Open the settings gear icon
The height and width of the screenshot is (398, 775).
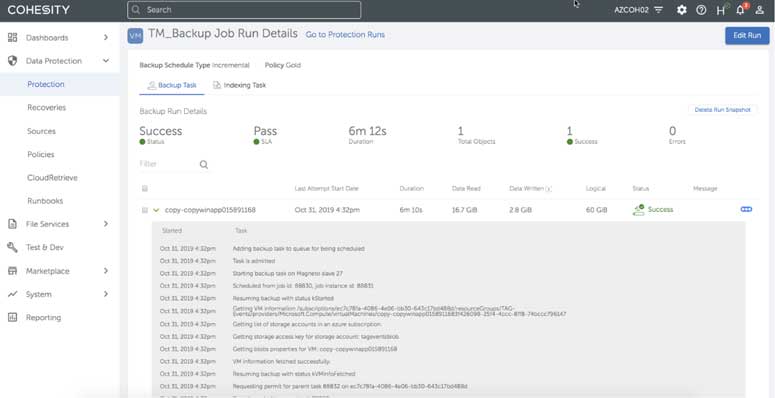pos(682,10)
